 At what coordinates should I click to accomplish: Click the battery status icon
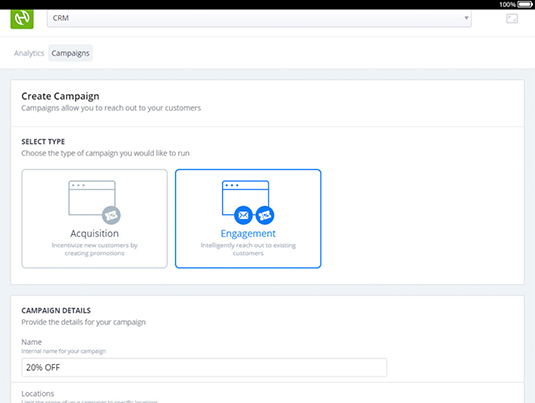click(525, 4)
